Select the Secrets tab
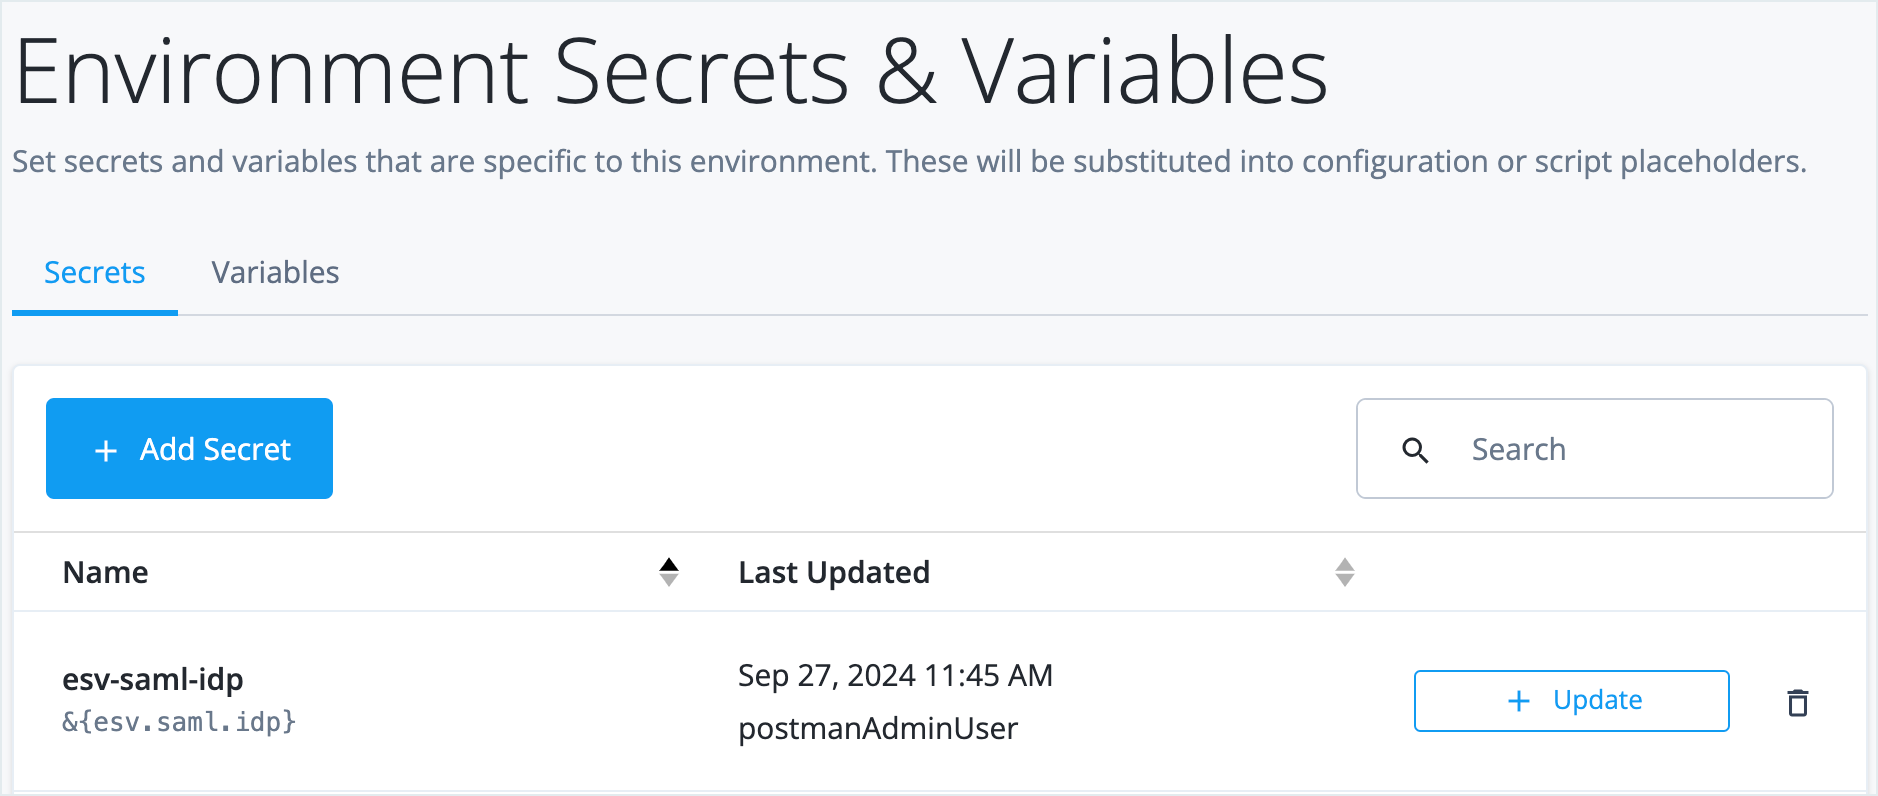1878x796 pixels. [94, 272]
